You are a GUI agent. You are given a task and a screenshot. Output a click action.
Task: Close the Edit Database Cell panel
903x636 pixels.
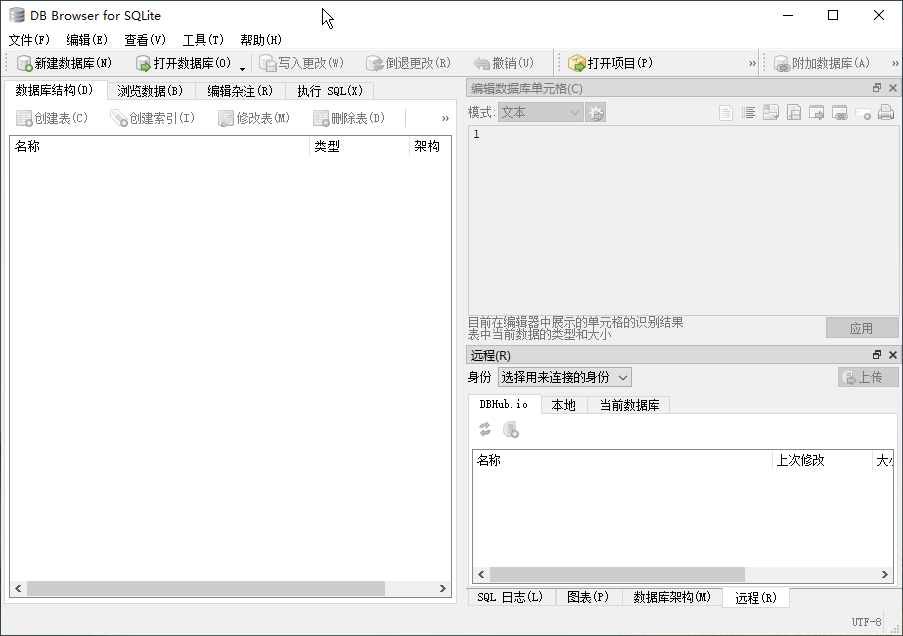point(893,88)
